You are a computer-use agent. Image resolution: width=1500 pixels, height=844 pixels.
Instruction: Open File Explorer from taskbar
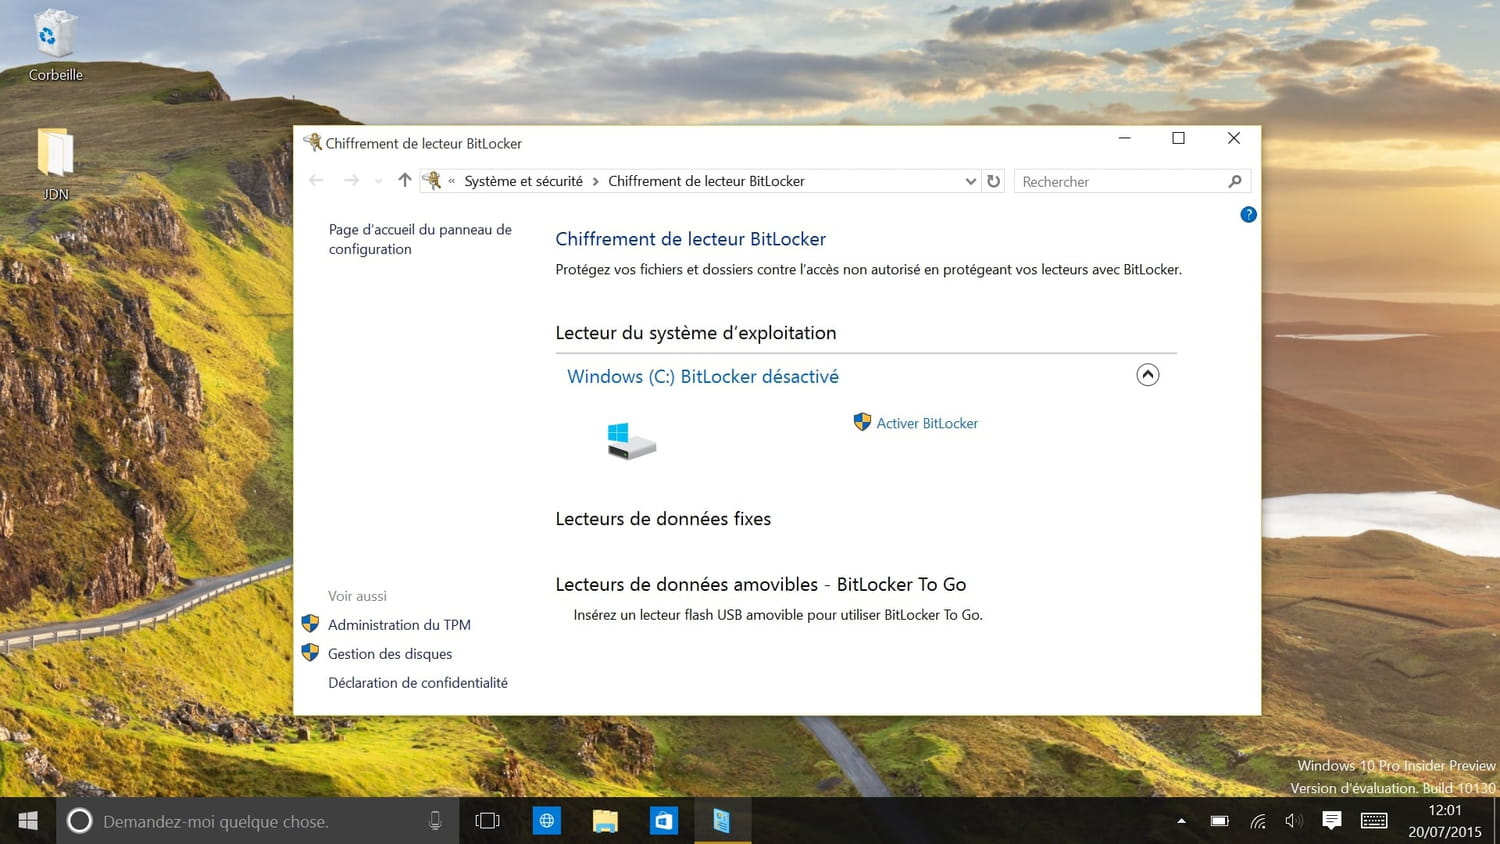tap(605, 821)
